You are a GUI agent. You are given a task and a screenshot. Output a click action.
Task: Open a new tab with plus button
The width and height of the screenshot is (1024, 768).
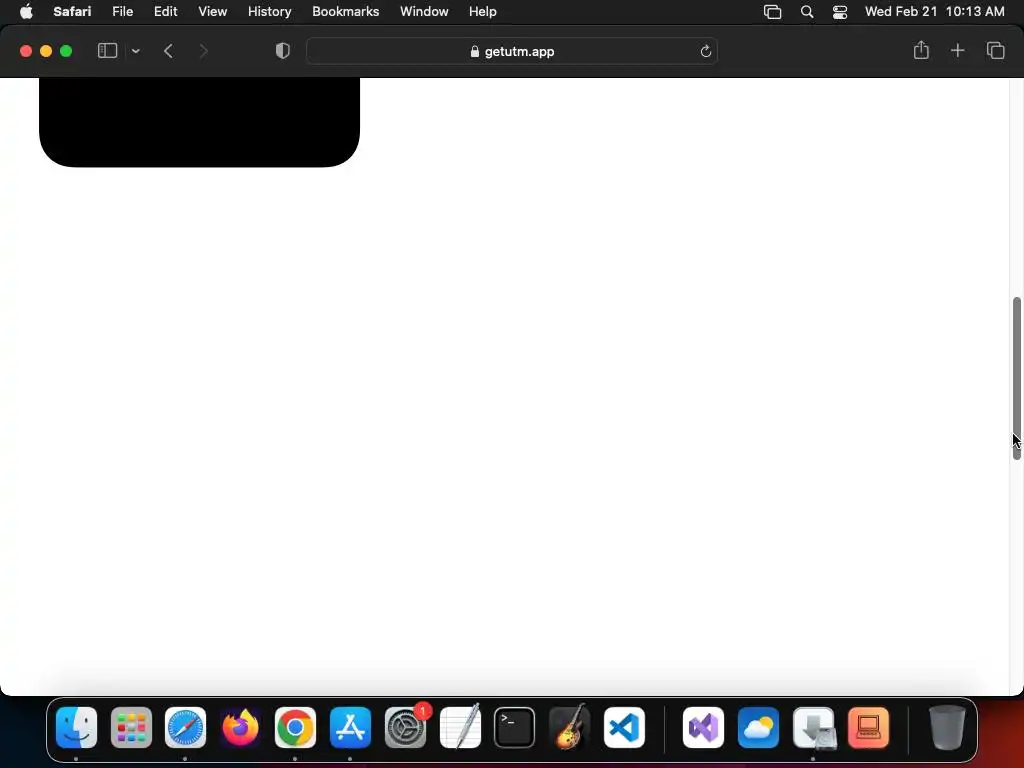pyautogui.click(x=957, y=50)
